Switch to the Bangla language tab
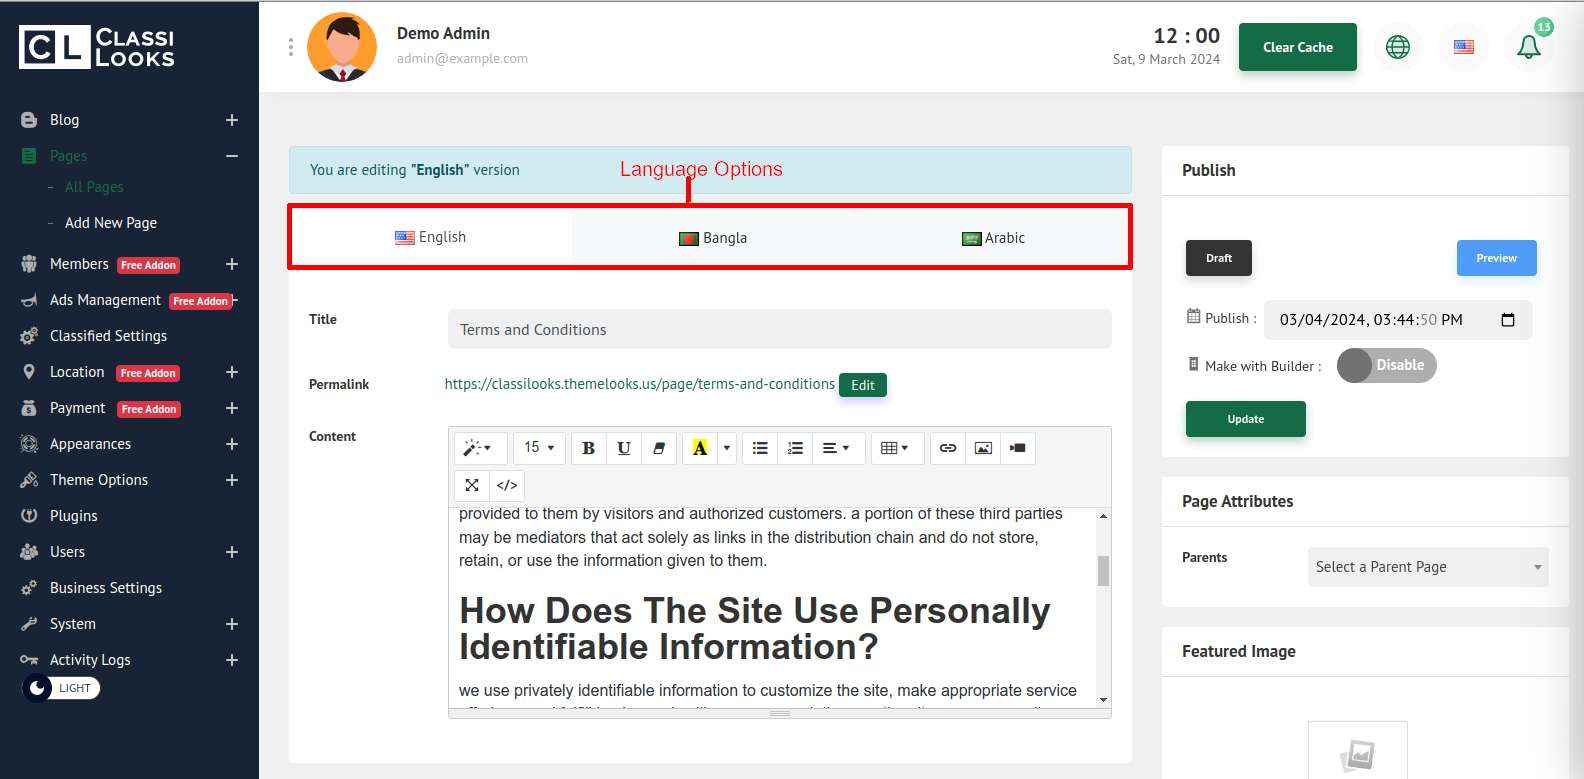This screenshot has width=1584, height=779. click(x=713, y=238)
